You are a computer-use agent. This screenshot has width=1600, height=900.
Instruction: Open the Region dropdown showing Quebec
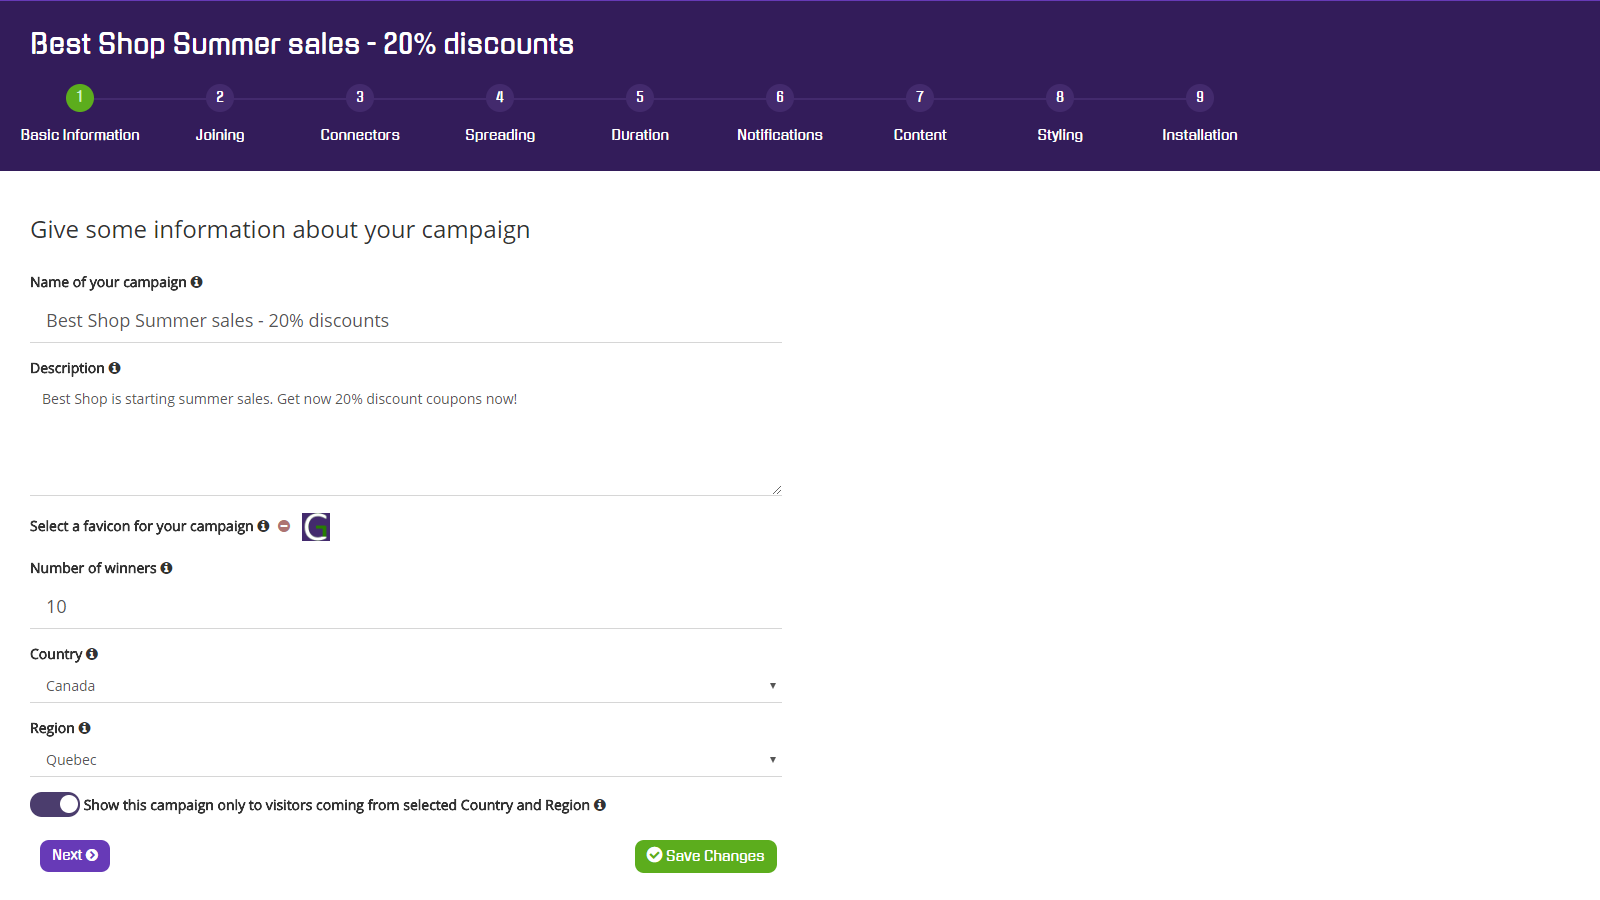click(x=406, y=760)
